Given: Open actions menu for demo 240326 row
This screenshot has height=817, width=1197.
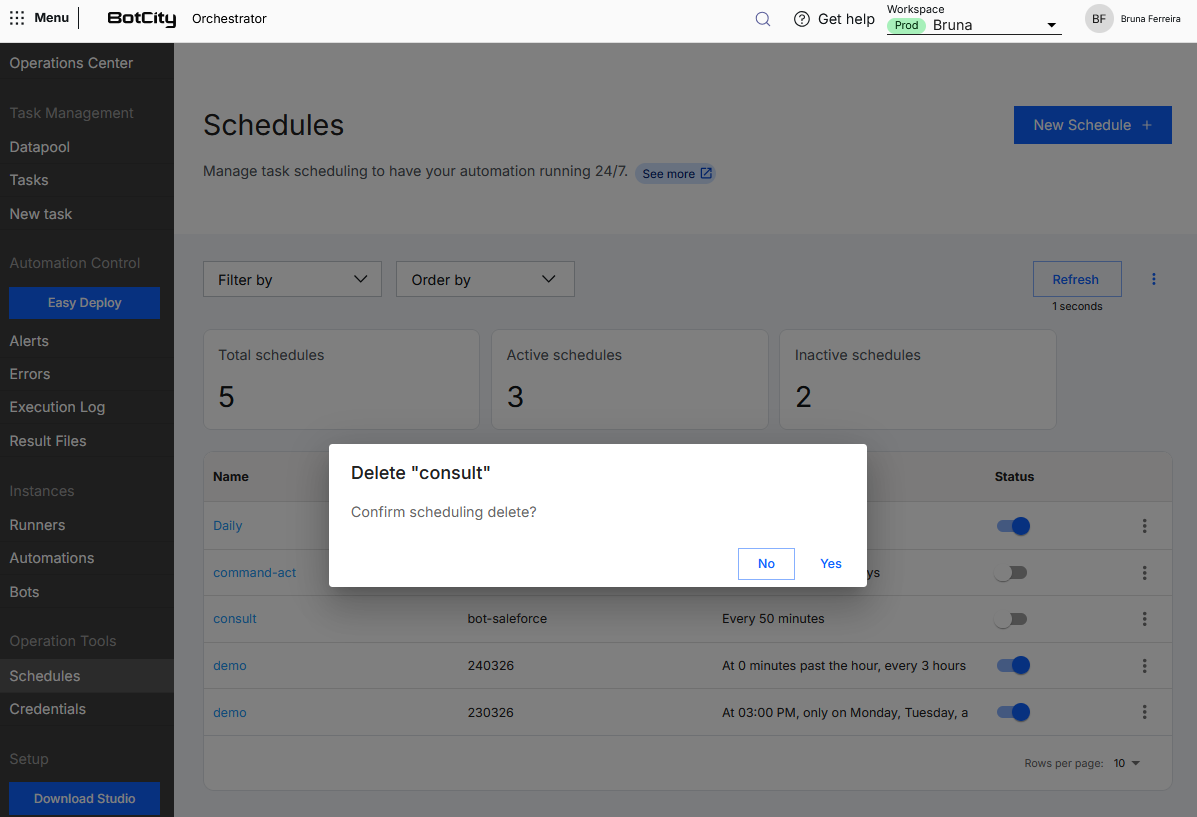Looking at the screenshot, I should pyautogui.click(x=1144, y=666).
